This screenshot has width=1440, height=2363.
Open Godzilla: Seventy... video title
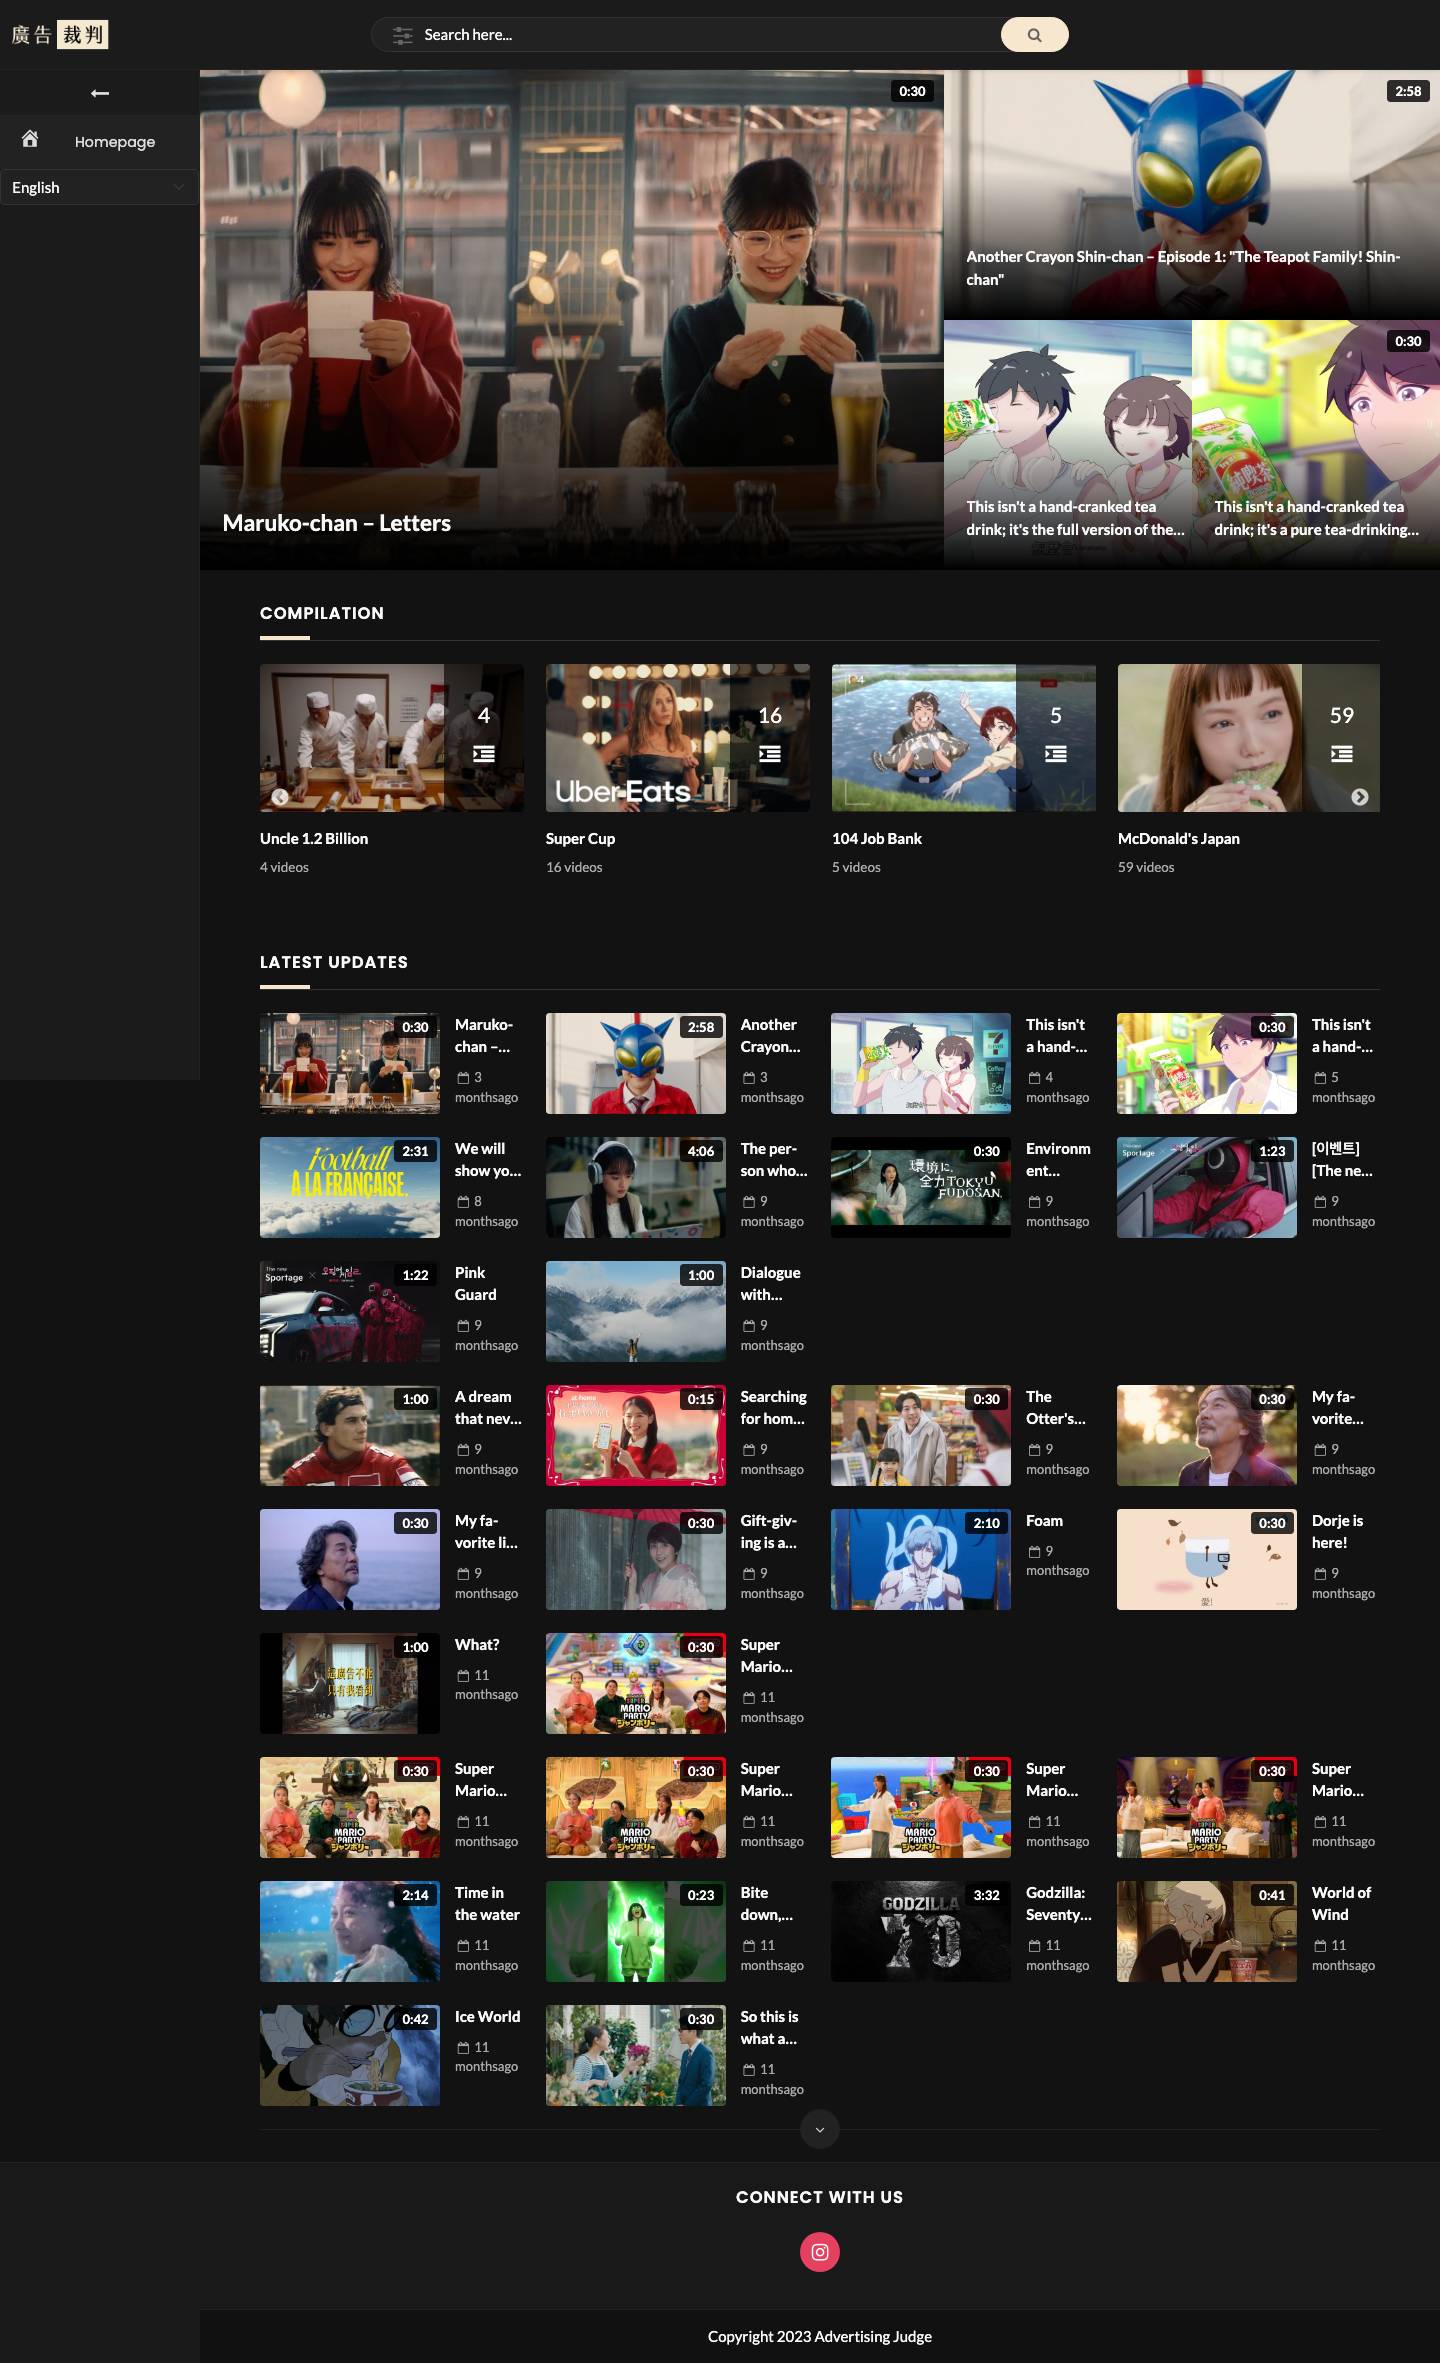(x=1059, y=1904)
